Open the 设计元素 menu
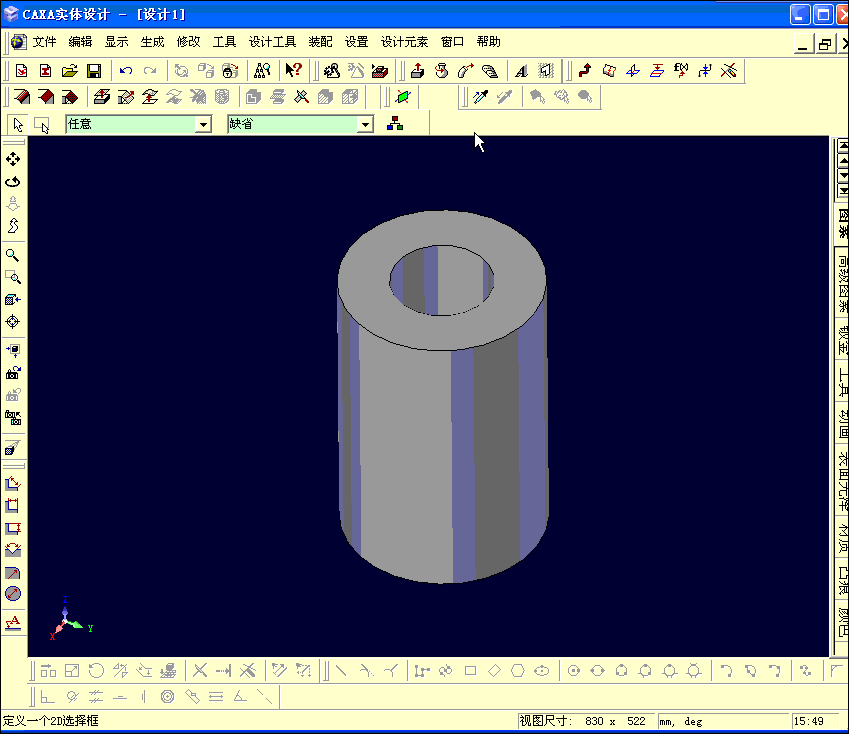The image size is (849, 734). point(404,42)
